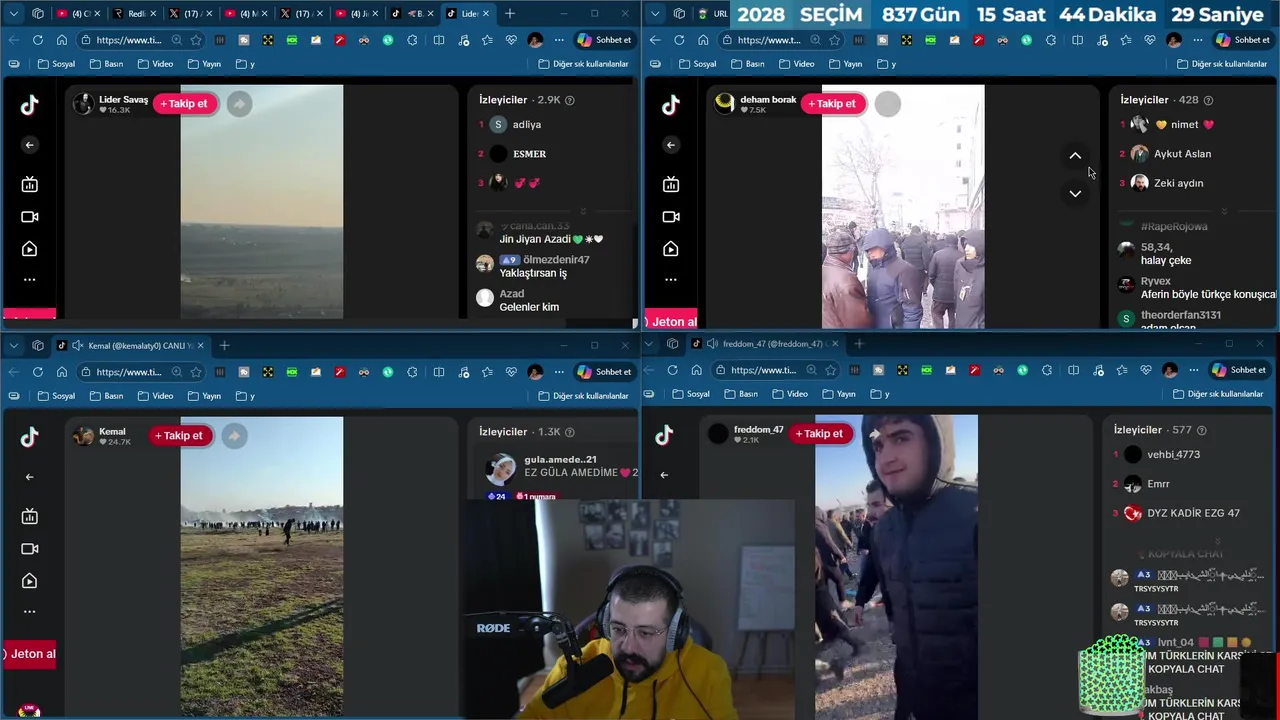This screenshot has width=1280, height=720.
Task: Open the Following feed icon in Lider Savaş TikTok sidebar
Action: coord(29,184)
